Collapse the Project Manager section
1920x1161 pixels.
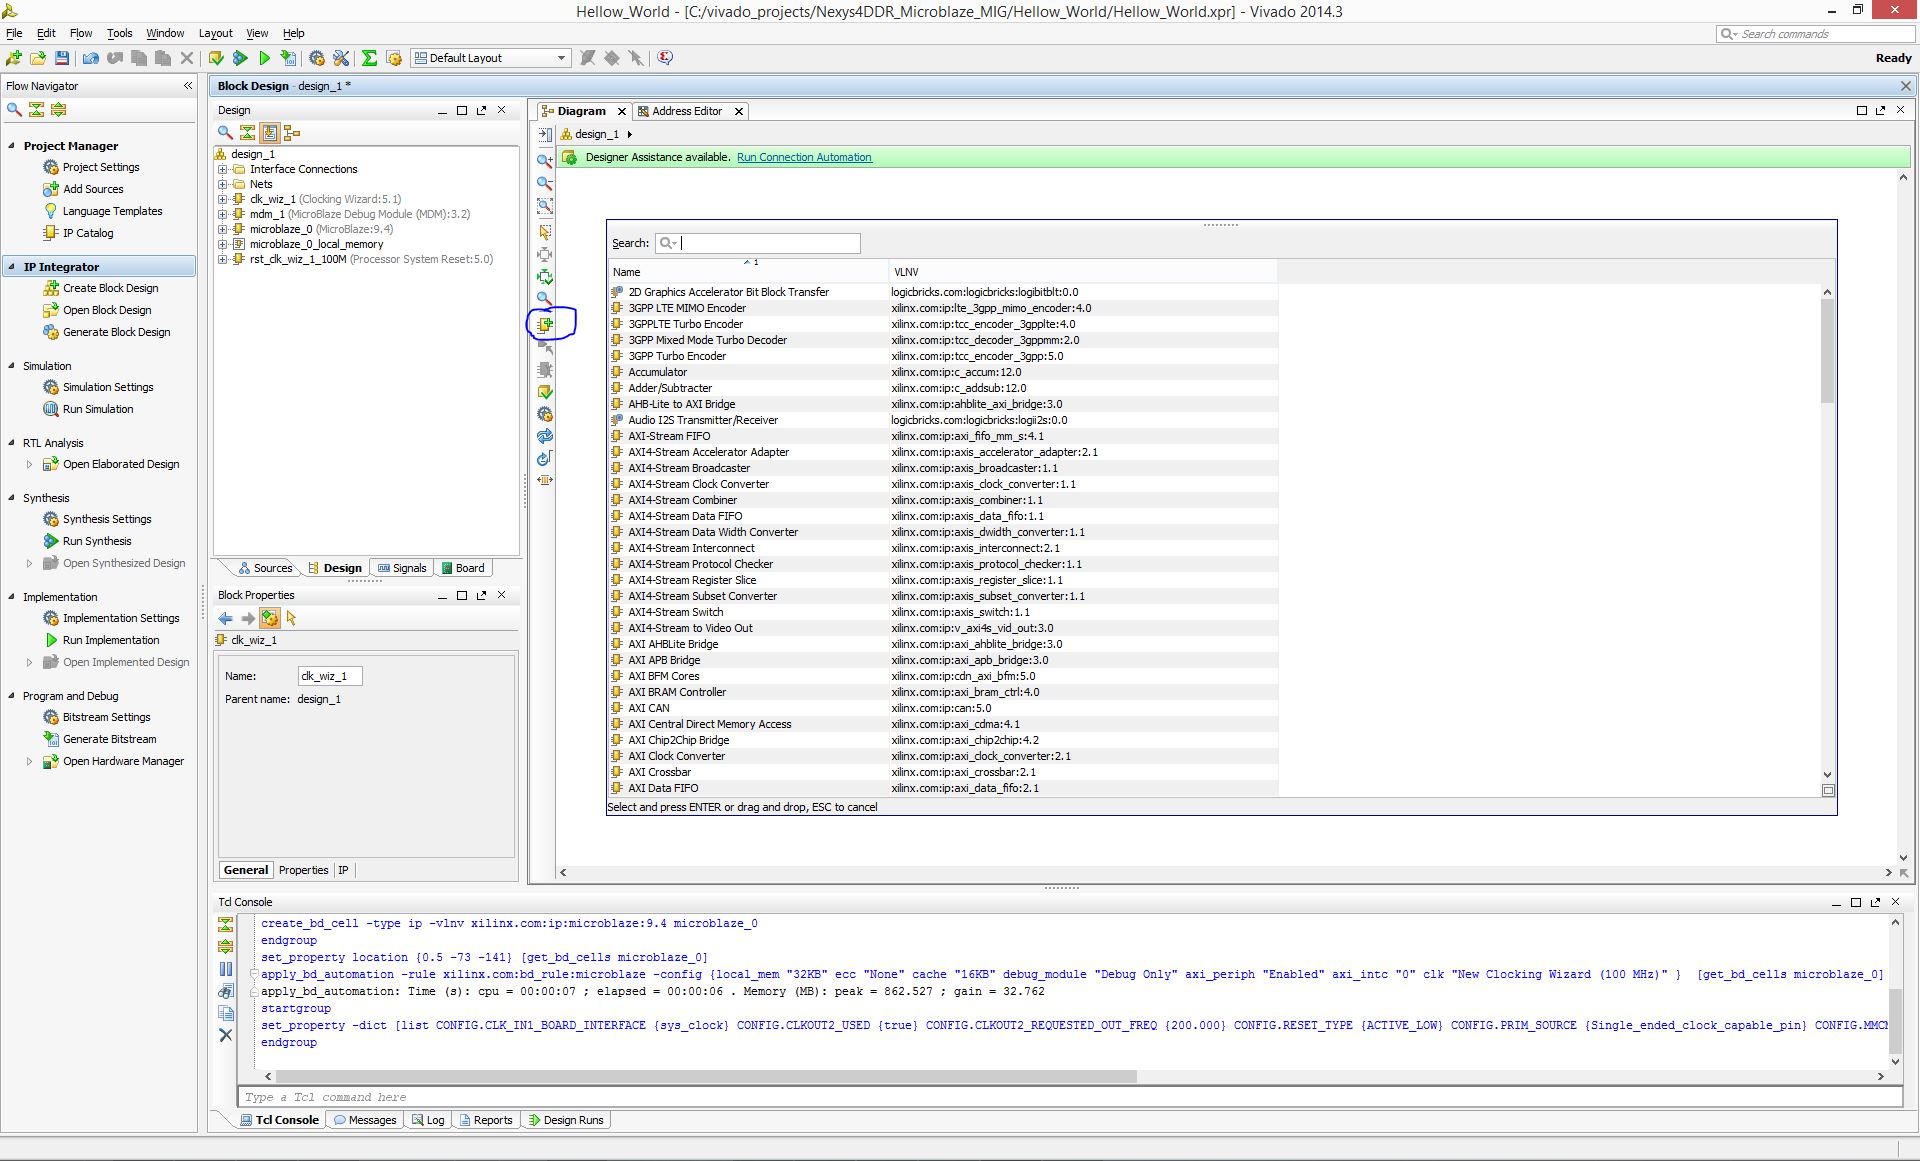tap(12, 145)
